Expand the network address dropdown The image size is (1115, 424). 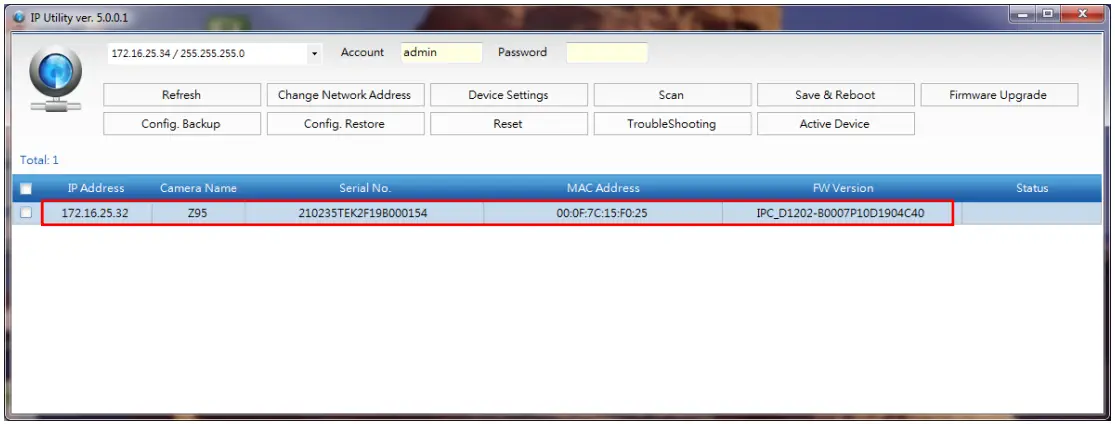point(314,53)
